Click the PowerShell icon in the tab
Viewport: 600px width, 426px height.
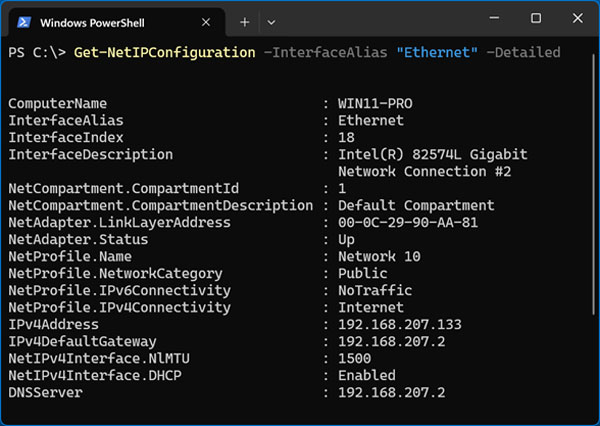(x=24, y=23)
